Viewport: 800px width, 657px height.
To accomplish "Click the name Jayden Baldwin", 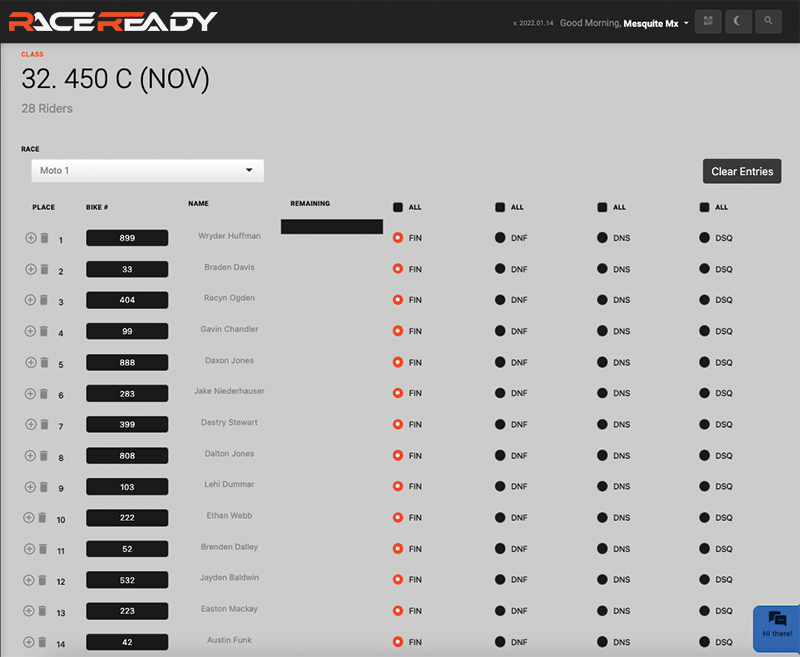I will tap(229, 577).
